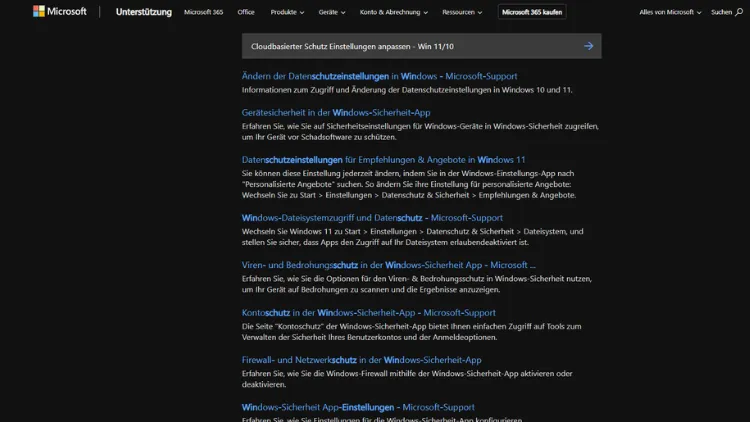Submit search with the arrow icon
The image size is (750, 422).
[x=588, y=46]
